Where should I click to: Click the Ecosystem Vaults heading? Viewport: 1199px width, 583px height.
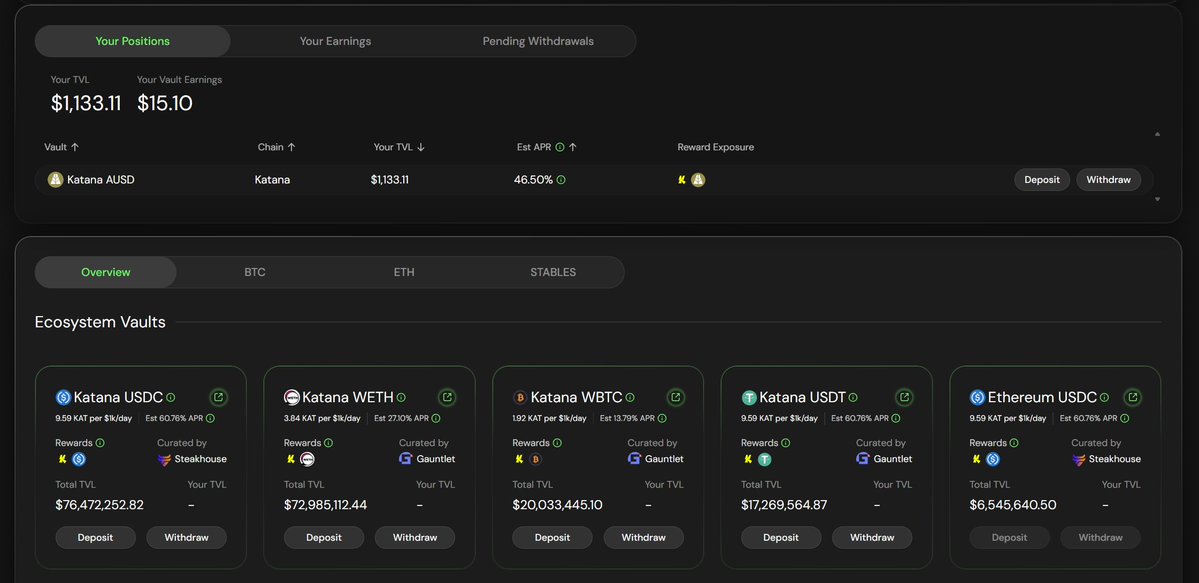coord(100,322)
